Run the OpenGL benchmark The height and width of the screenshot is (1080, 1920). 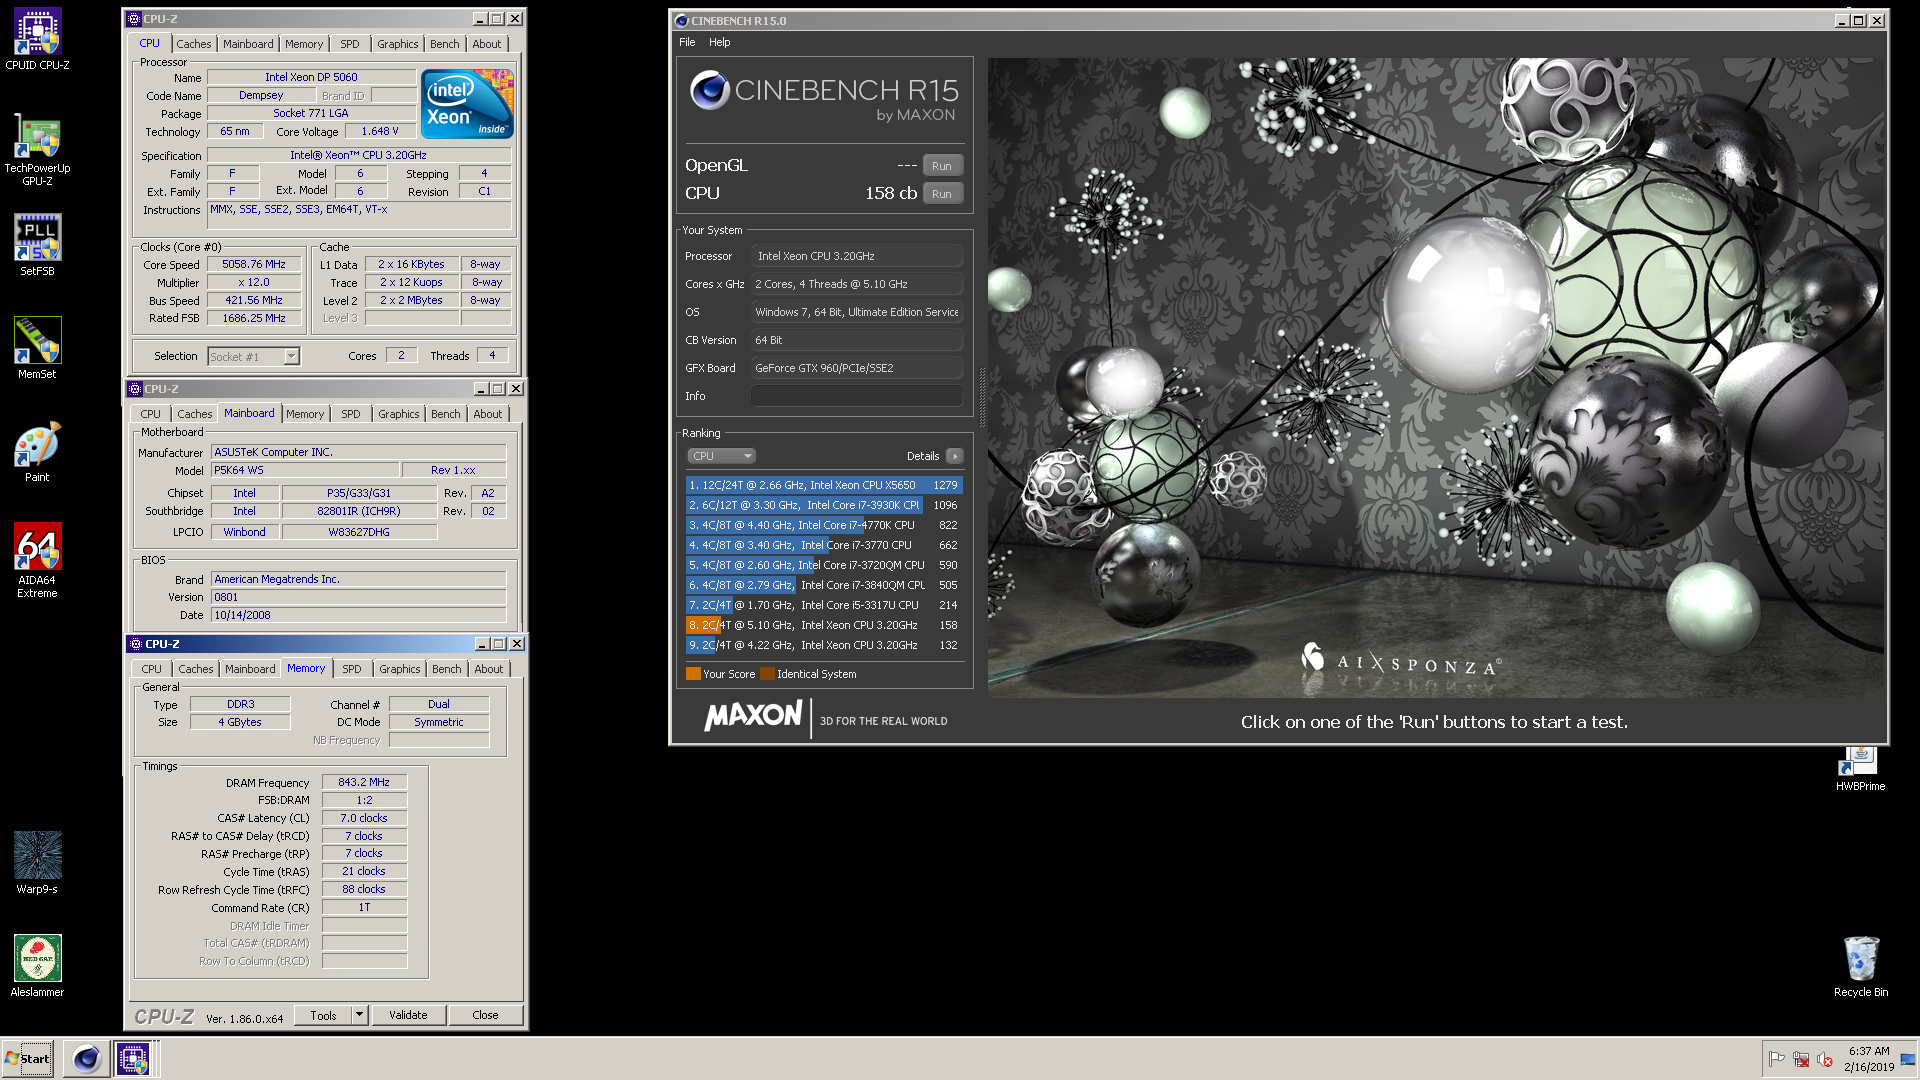pos(942,166)
